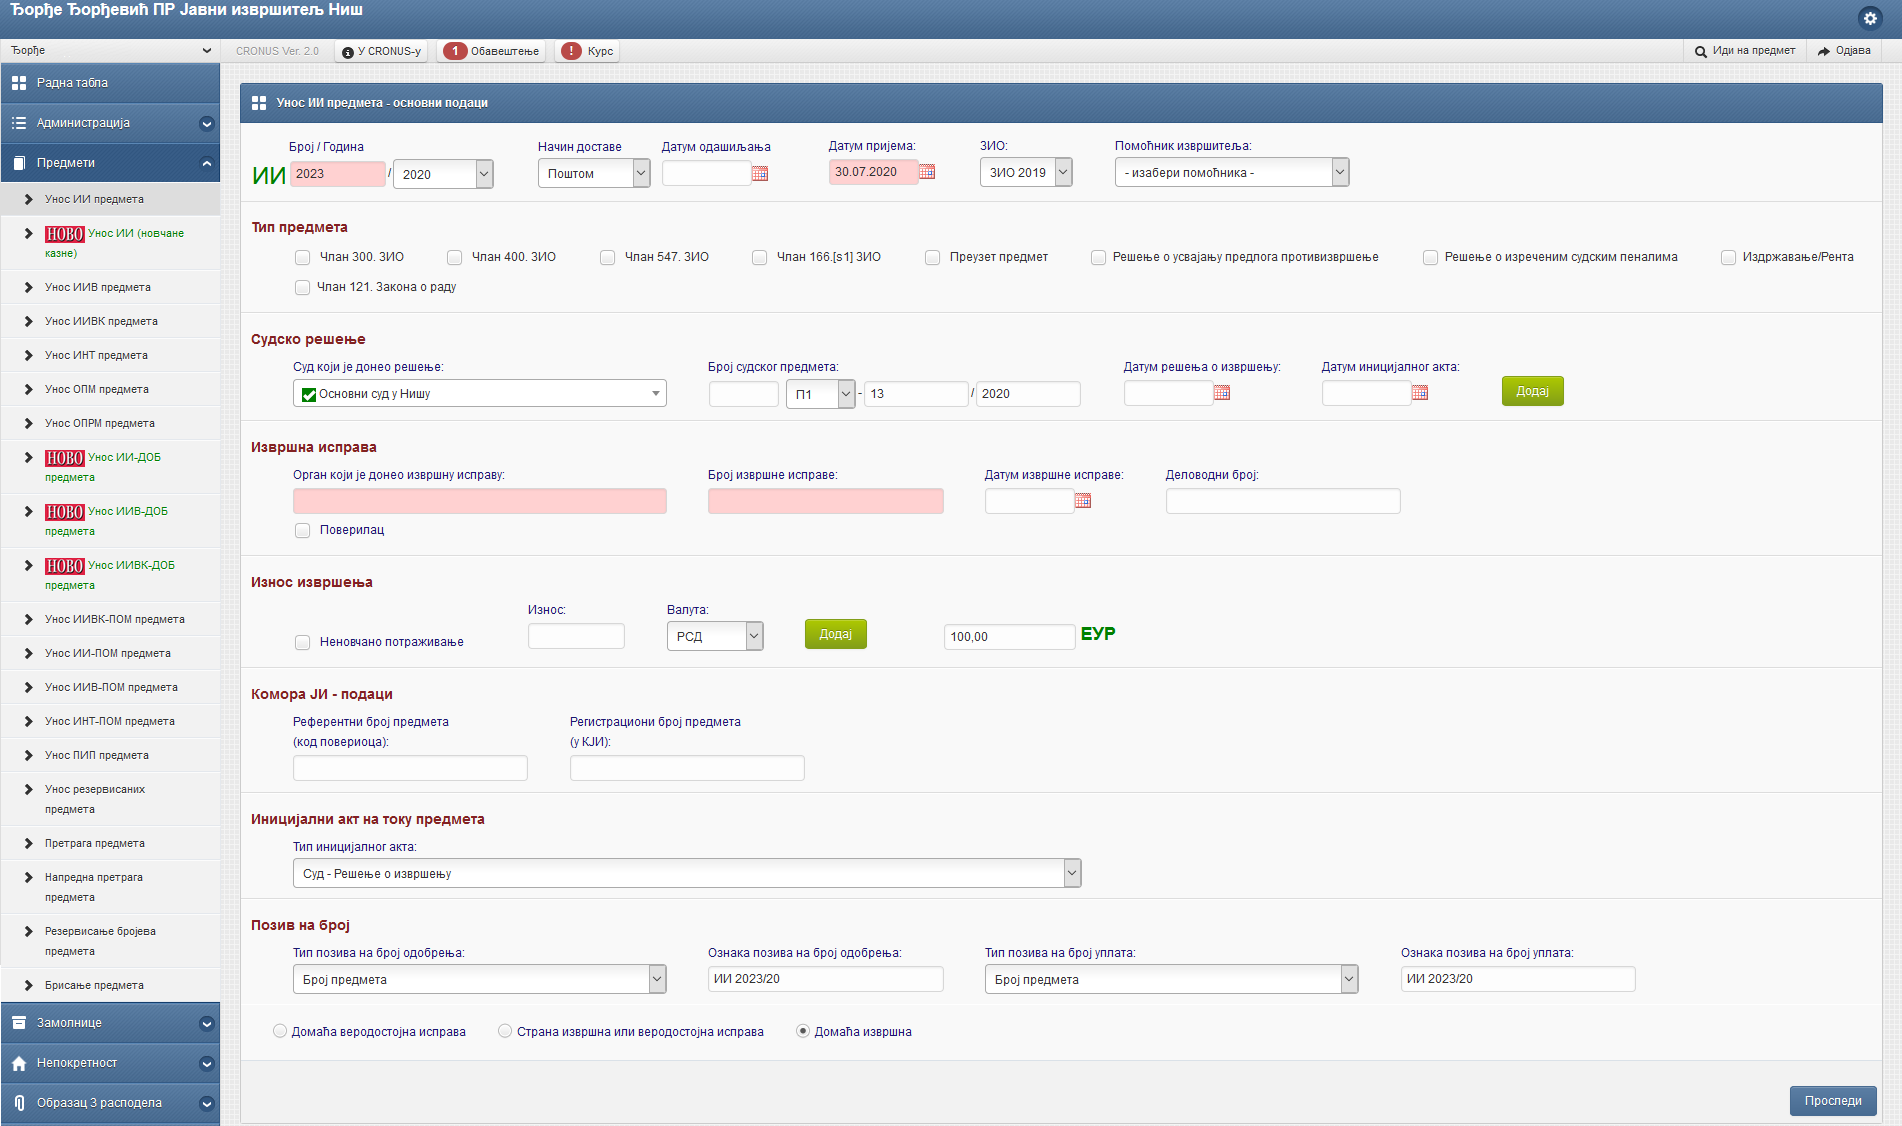
Task: Click the Иди на предмет search icon
Action: point(1700,51)
